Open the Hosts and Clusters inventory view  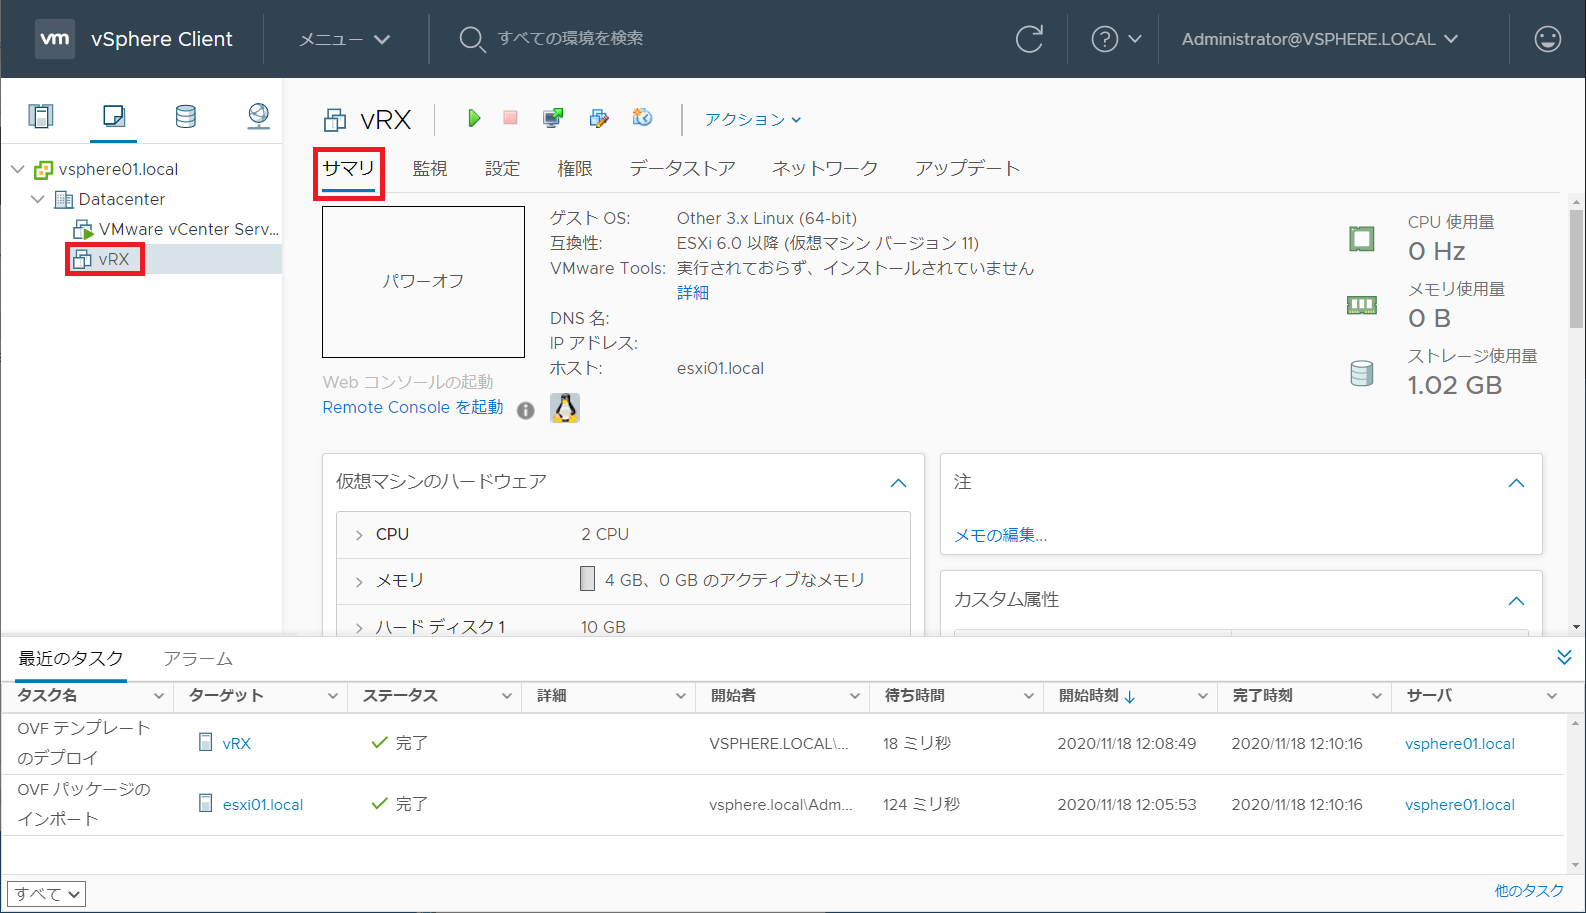coord(41,116)
